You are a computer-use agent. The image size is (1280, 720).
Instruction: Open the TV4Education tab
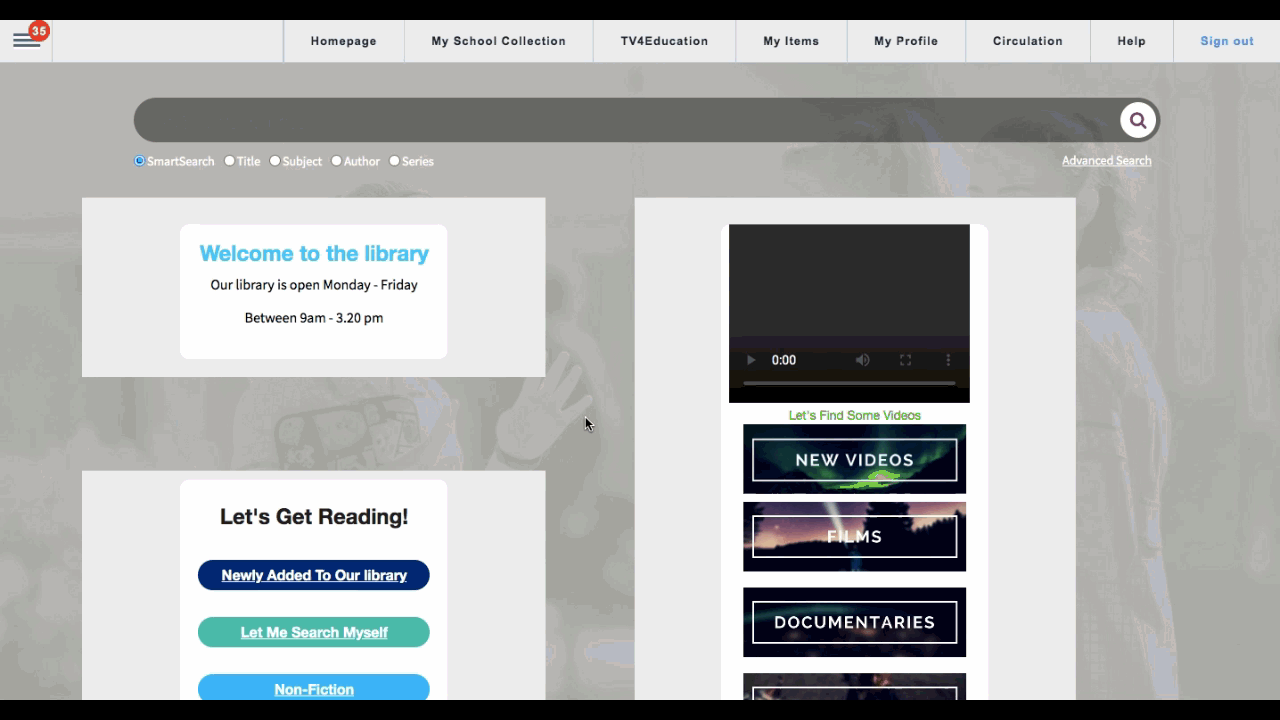(664, 41)
